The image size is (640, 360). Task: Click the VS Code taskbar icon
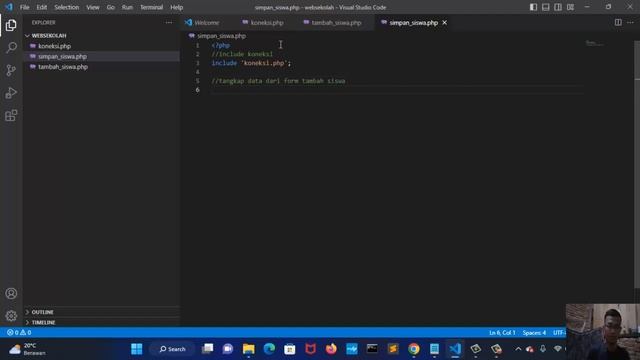point(455,349)
